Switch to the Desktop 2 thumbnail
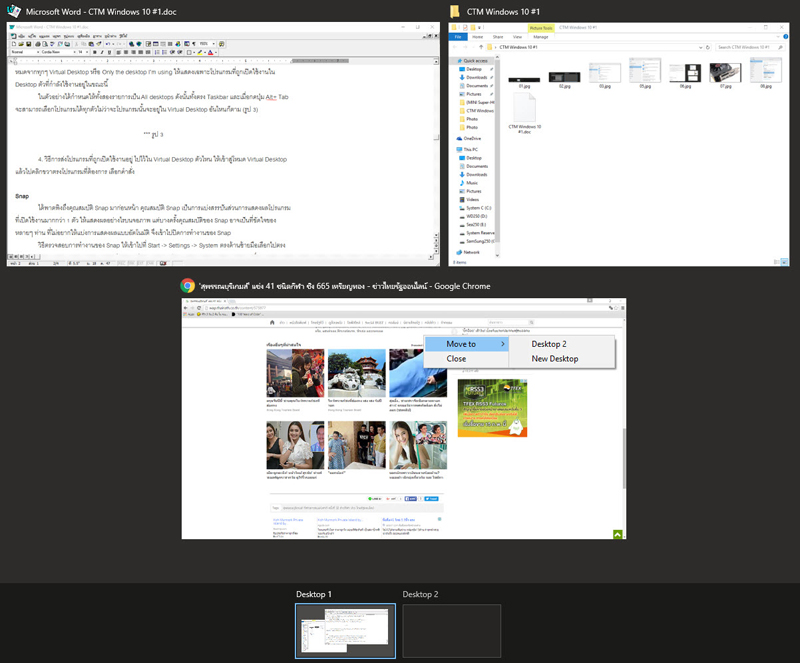Image resolution: width=800 pixels, height=663 pixels. pos(452,631)
